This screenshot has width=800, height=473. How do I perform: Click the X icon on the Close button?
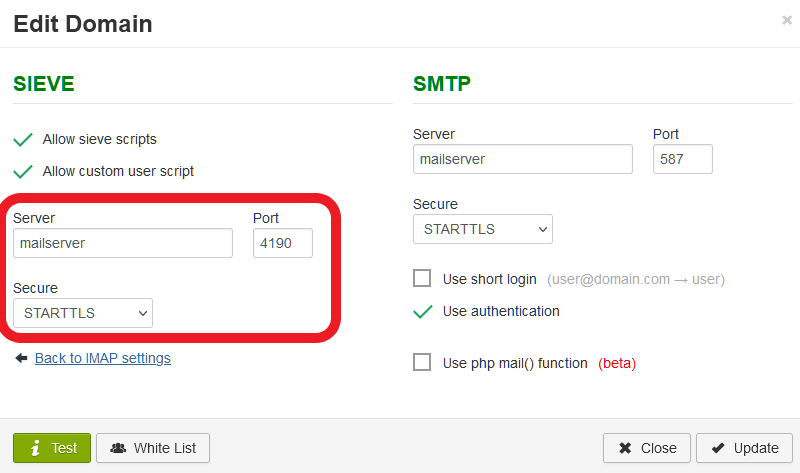coord(625,448)
